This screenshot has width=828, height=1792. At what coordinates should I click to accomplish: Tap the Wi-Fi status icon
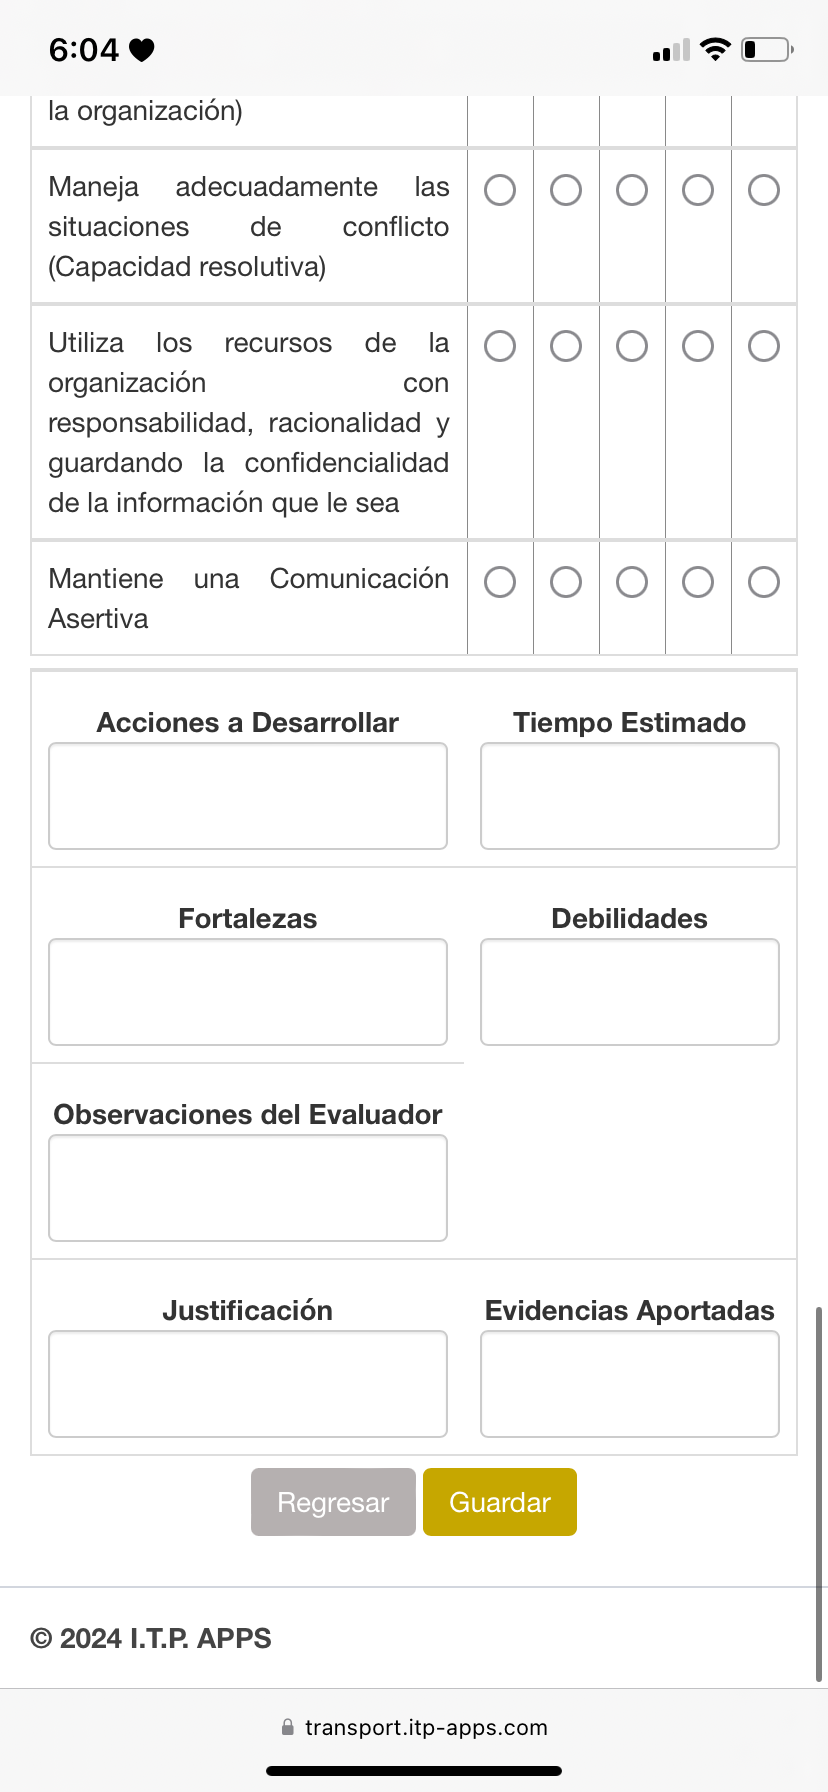pos(715,49)
